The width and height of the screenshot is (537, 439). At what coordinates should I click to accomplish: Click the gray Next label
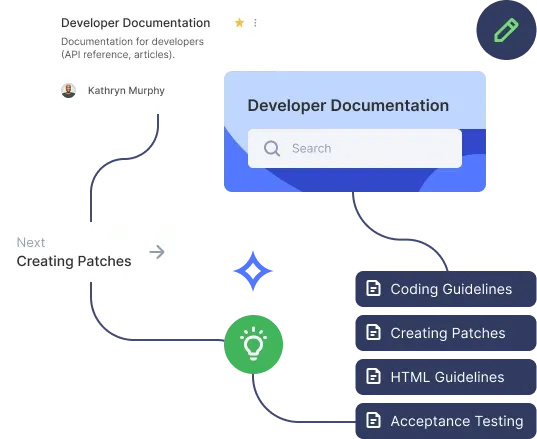(31, 242)
